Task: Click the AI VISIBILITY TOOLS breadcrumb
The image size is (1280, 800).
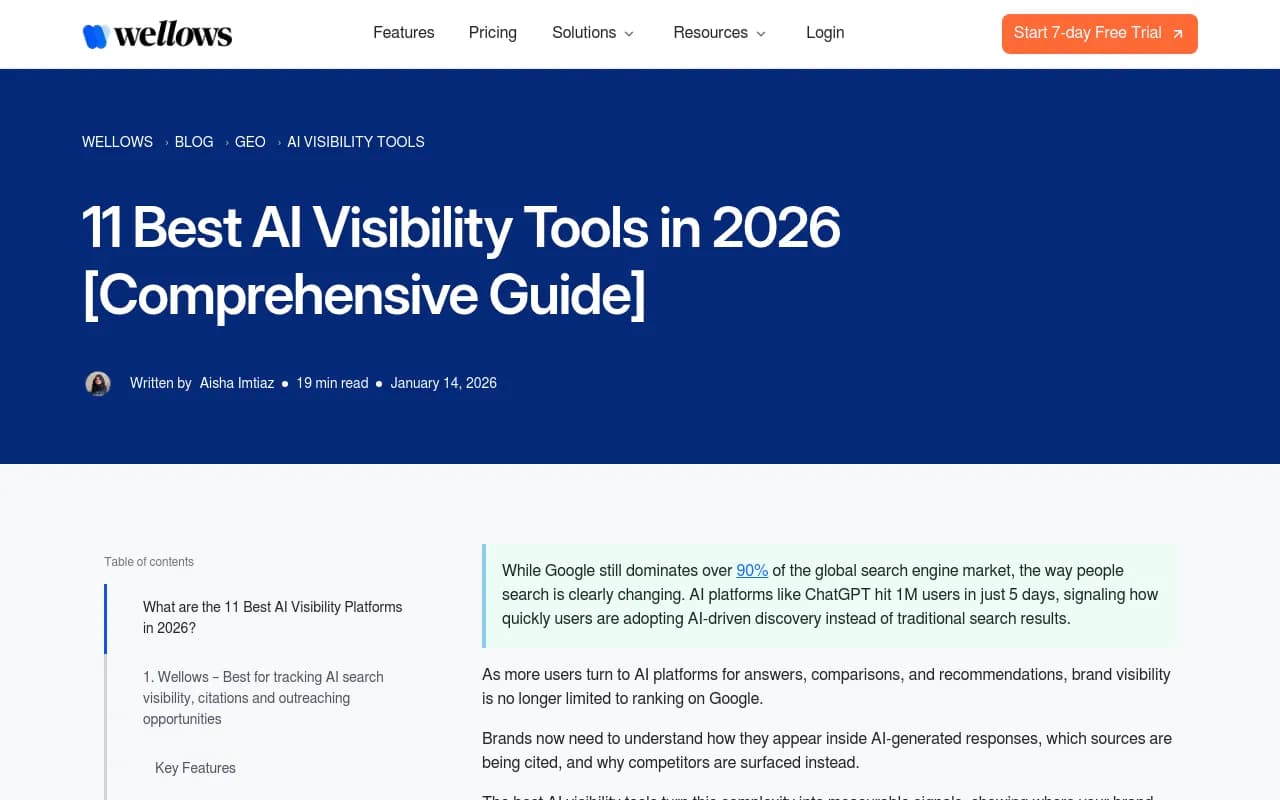Action: tap(355, 142)
